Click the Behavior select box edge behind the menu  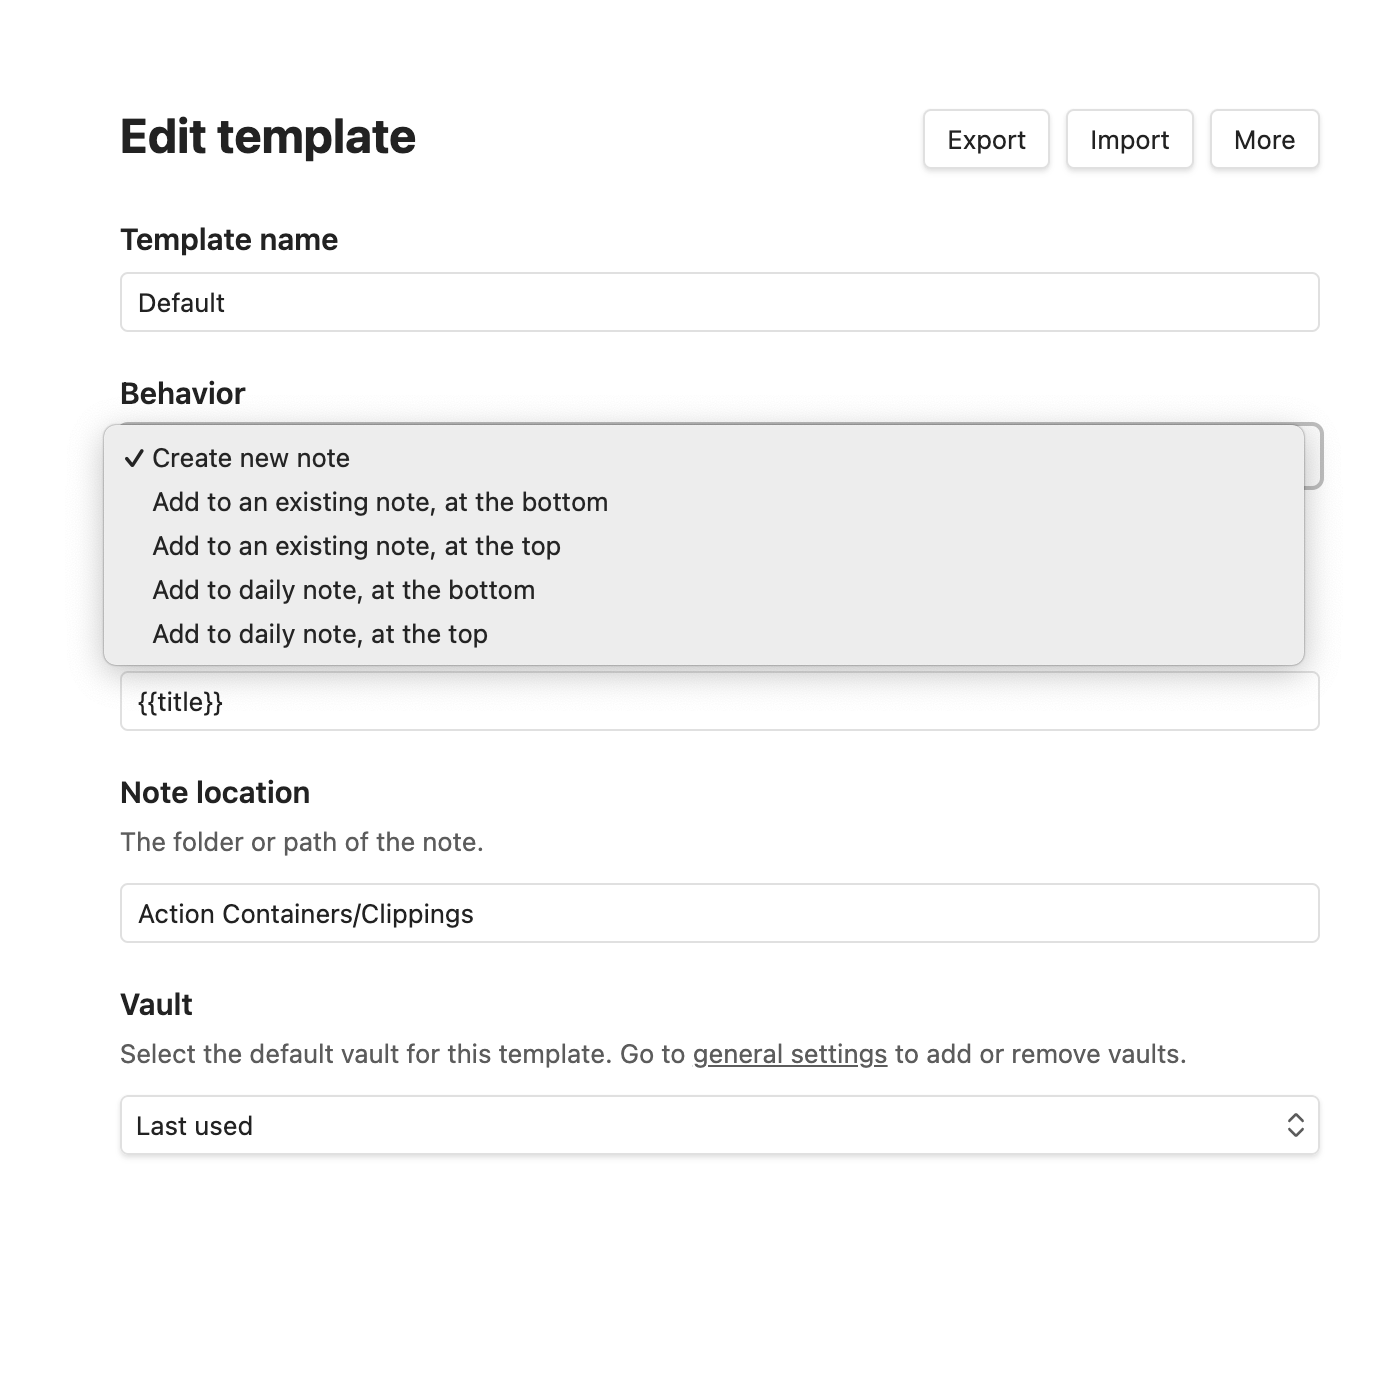pyautogui.click(x=1314, y=457)
